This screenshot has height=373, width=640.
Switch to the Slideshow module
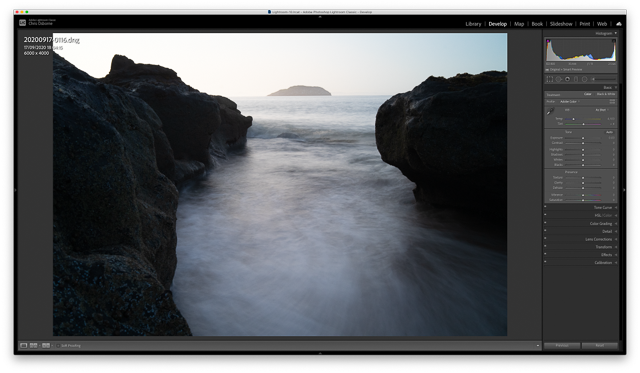pos(561,24)
